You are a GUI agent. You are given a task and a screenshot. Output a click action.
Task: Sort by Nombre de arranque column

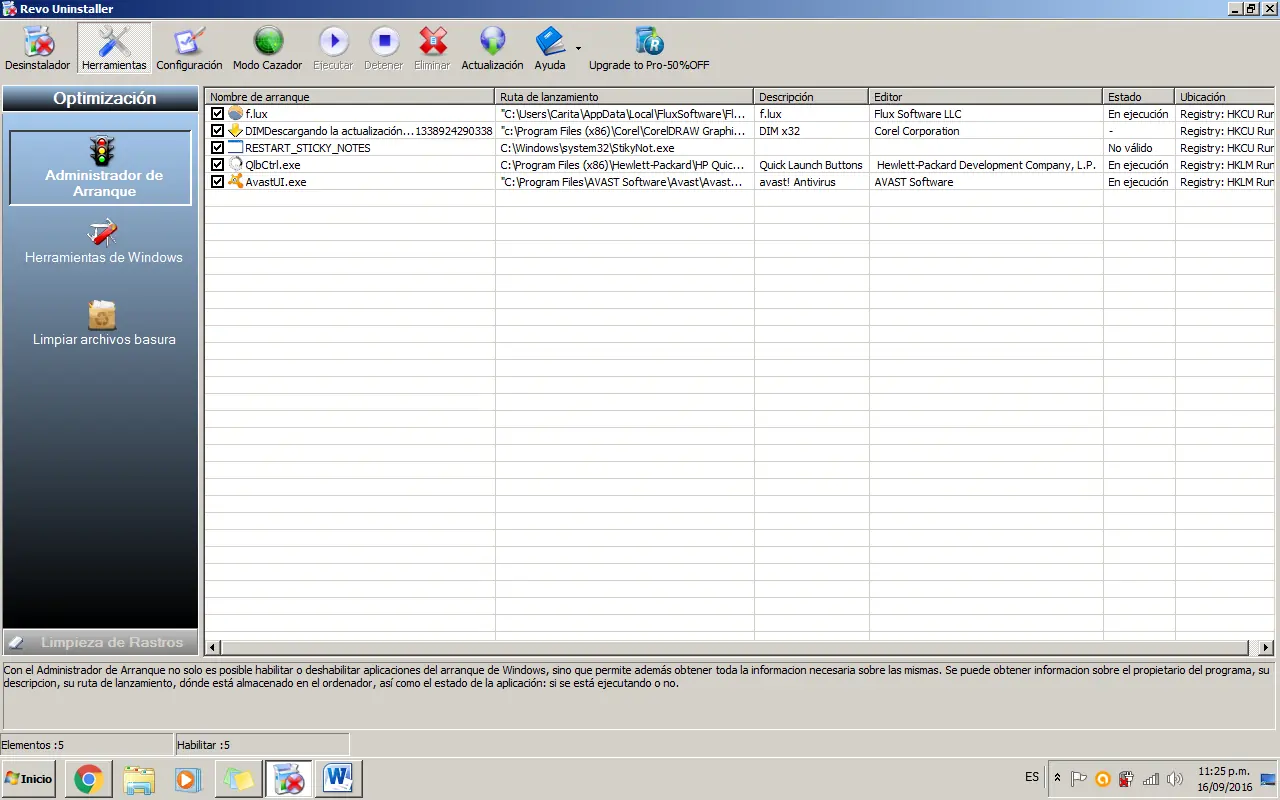click(350, 97)
